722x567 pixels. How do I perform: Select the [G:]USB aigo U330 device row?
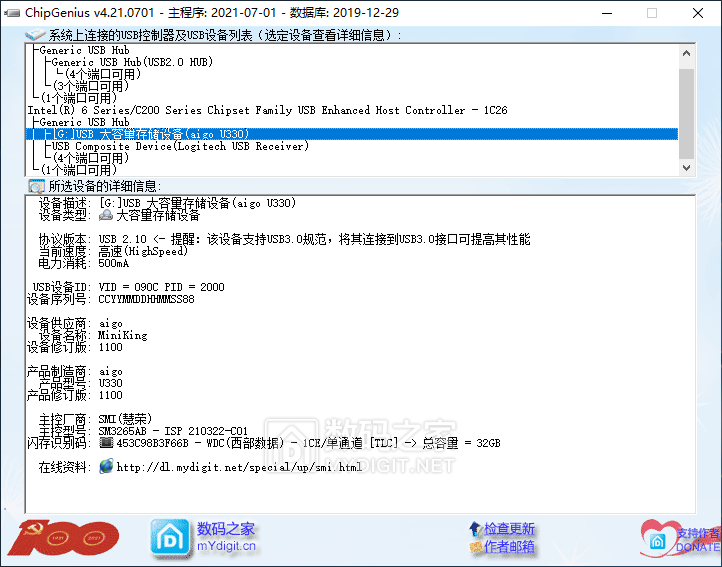click(352, 134)
